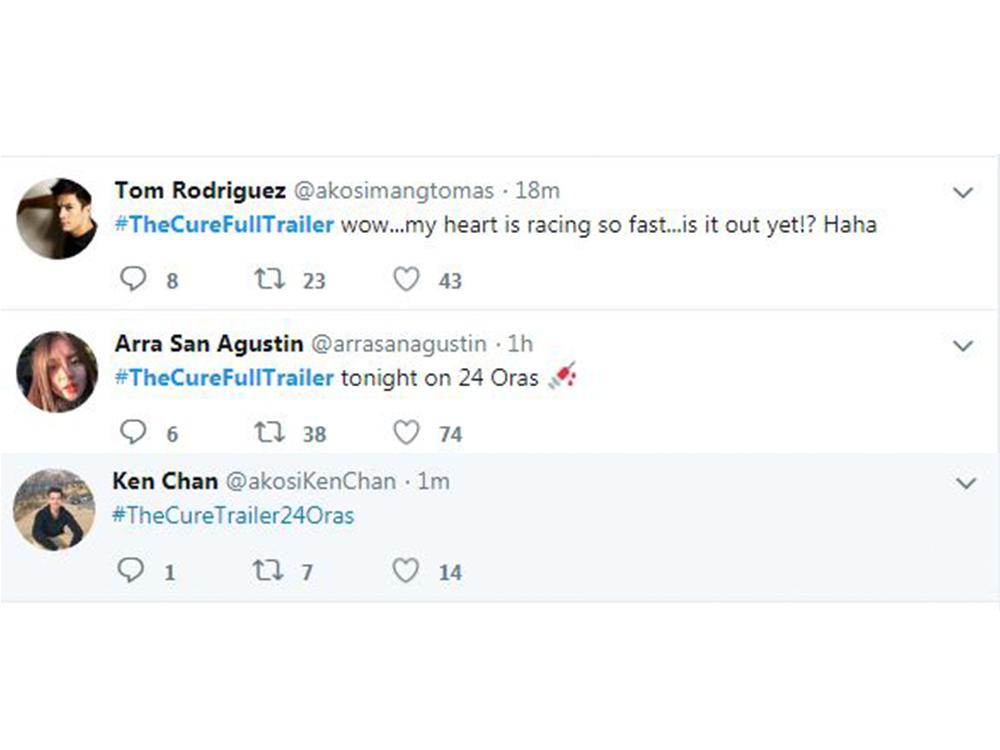The width and height of the screenshot is (1000, 750).
Task: Reply to Arra San Agustin's tweet
Action: pos(133,432)
